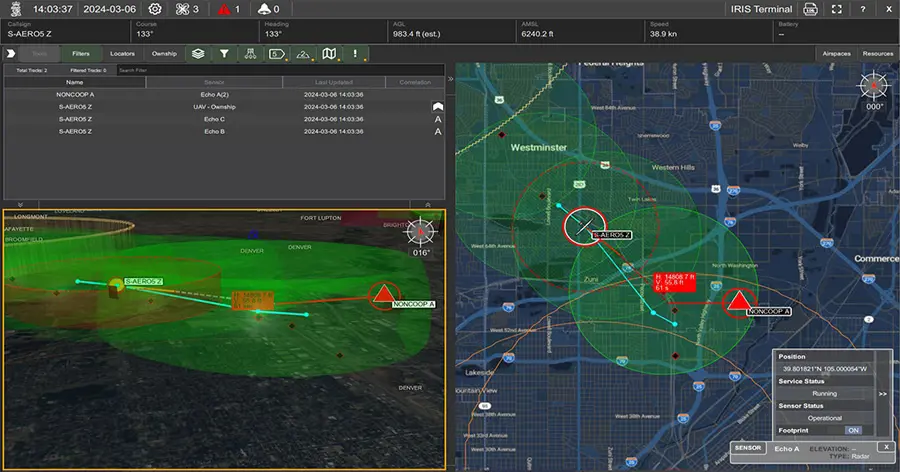The image size is (900, 472).
Task: Click the S-AERO5 Z label on 2D map
Action: tap(612, 235)
